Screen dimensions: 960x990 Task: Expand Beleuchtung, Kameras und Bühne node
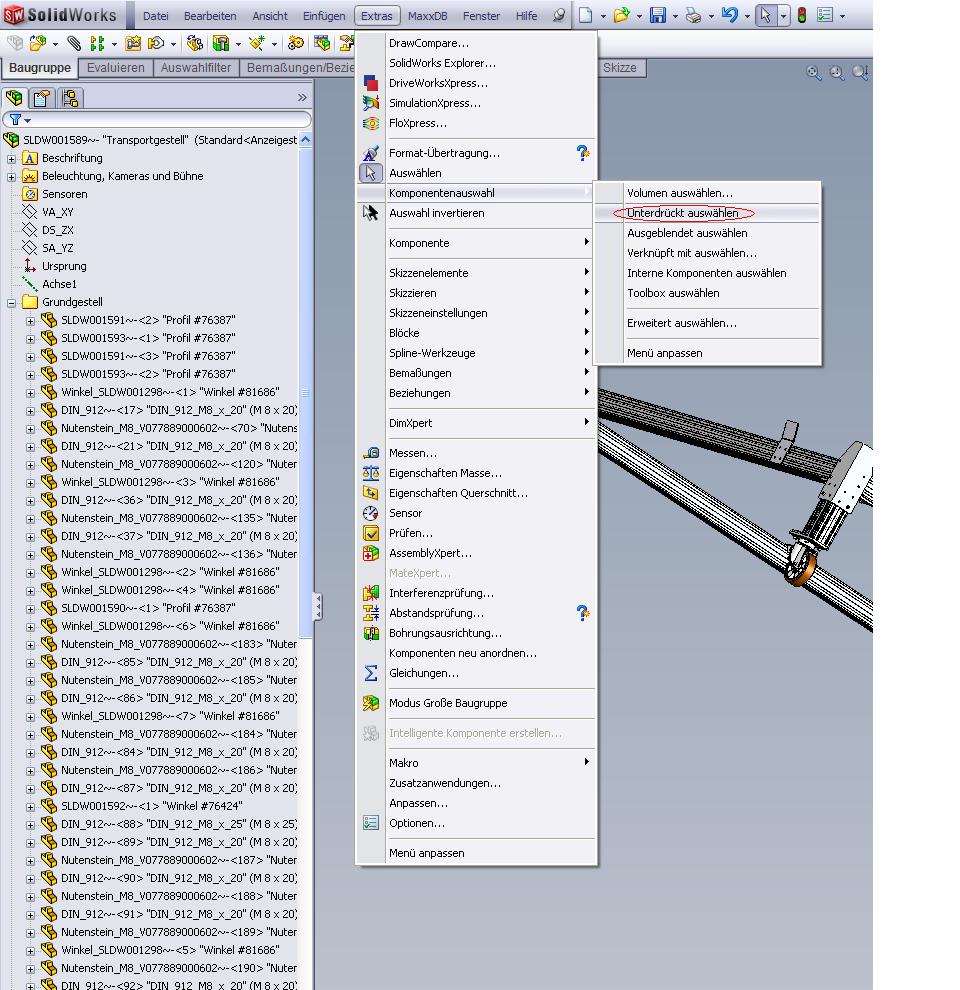[11, 177]
